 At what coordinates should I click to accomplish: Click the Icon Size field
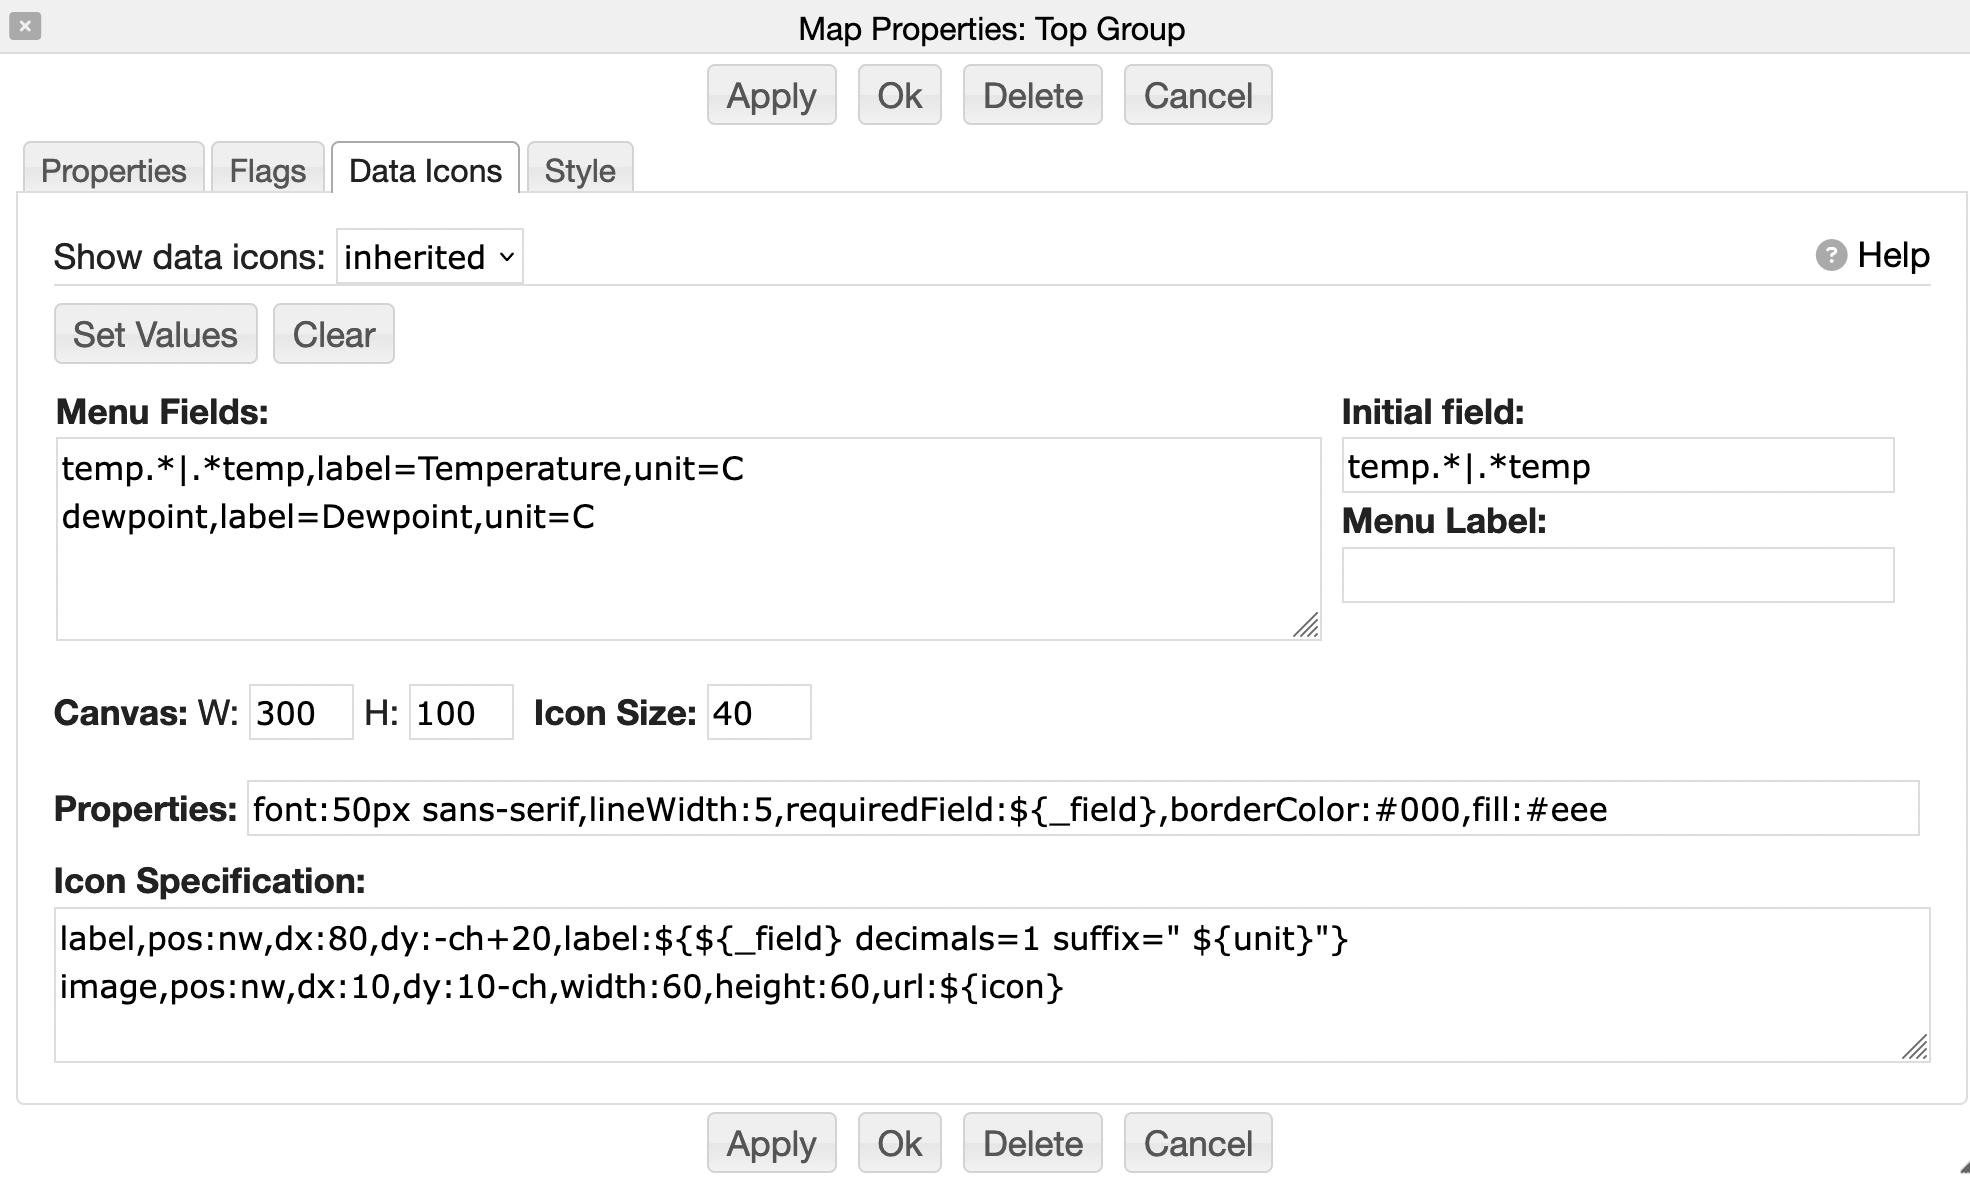(758, 713)
